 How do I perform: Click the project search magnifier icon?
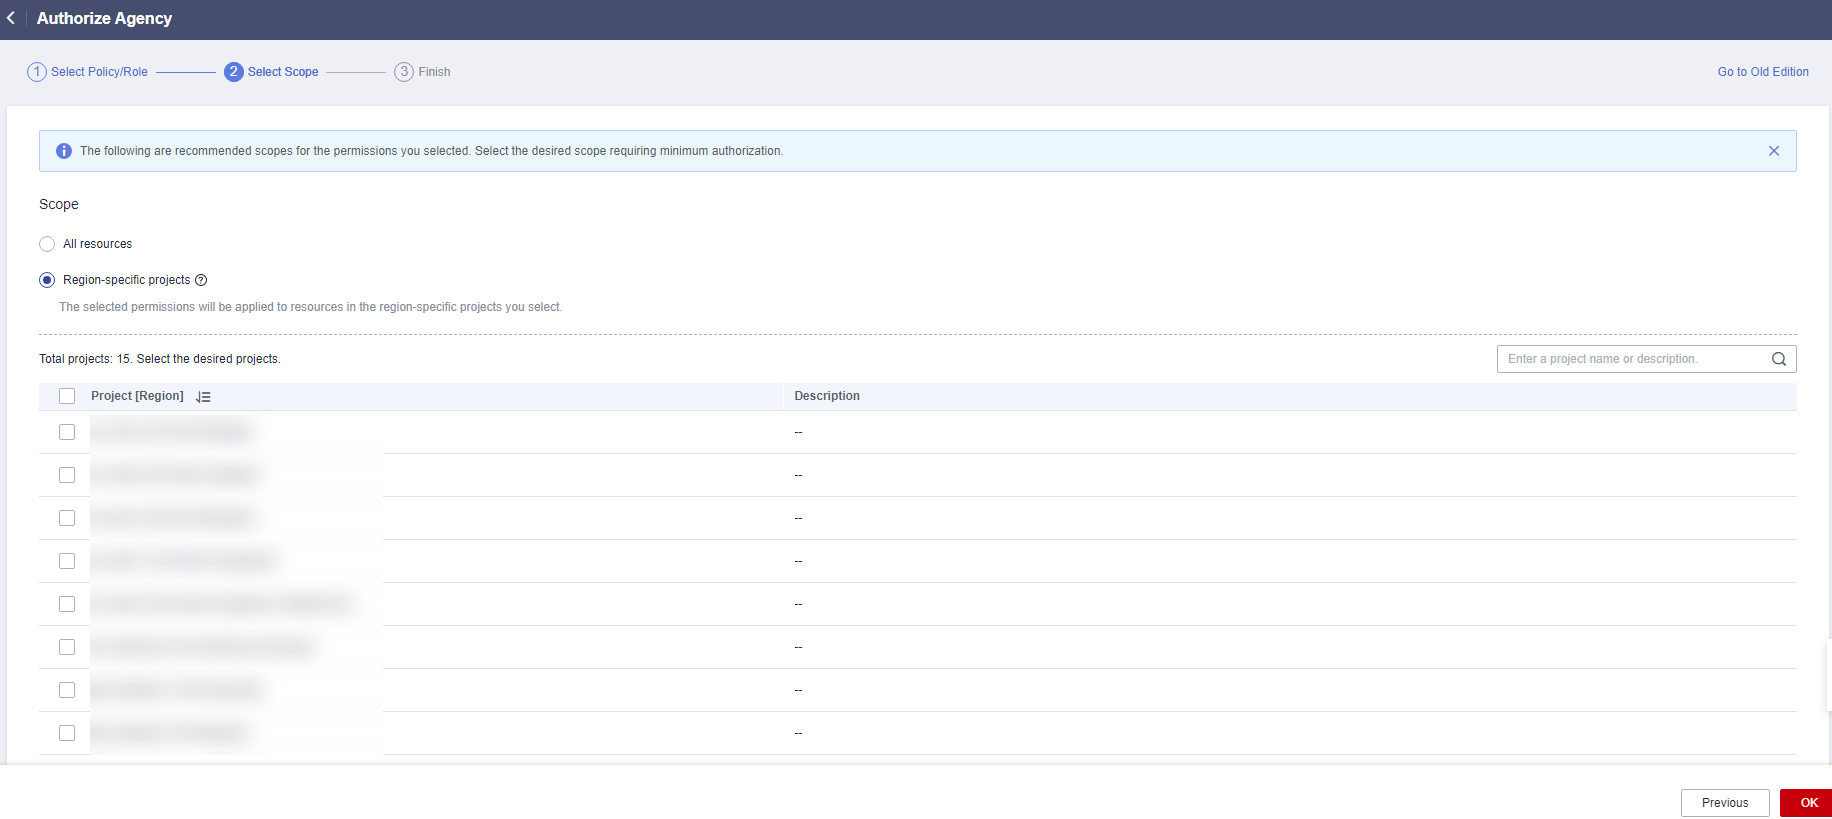pyautogui.click(x=1779, y=359)
